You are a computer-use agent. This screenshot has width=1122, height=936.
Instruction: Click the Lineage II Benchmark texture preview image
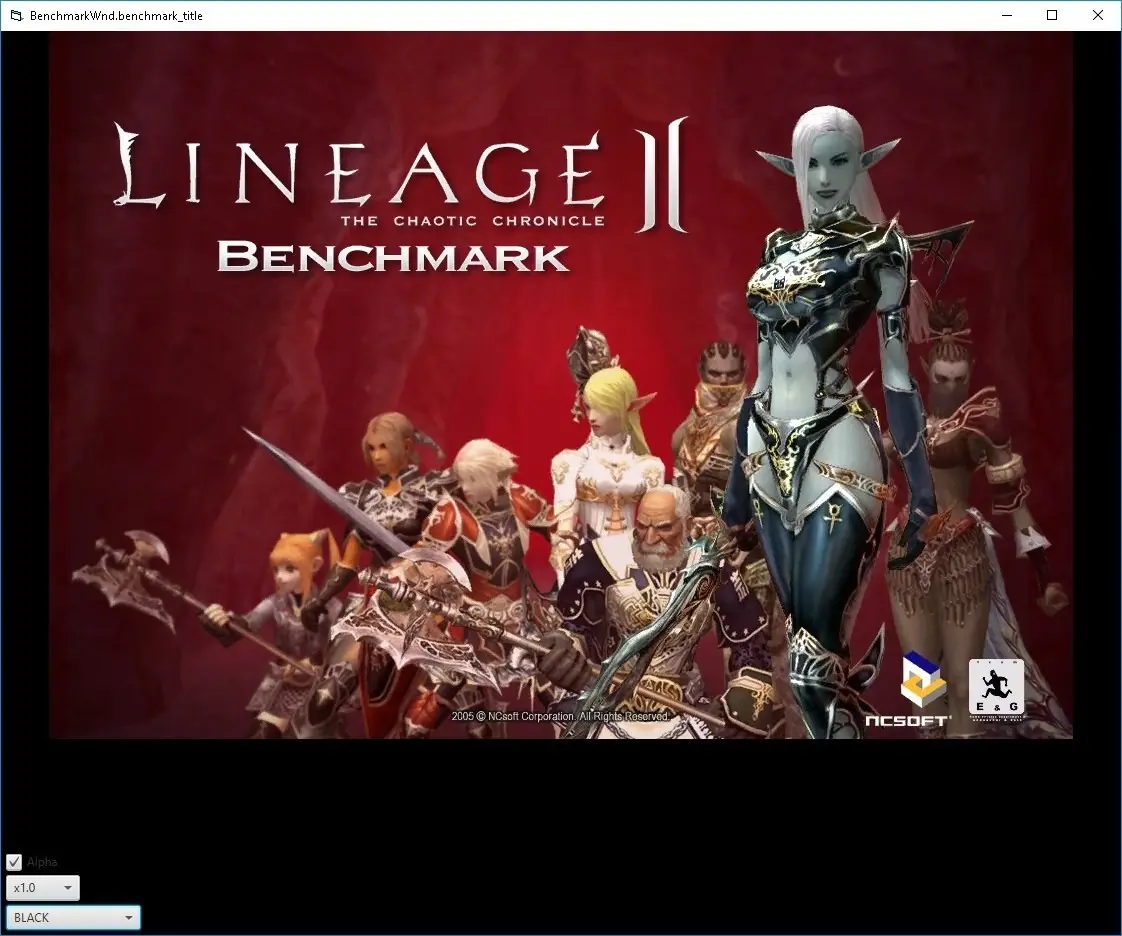(x=561, y=385)
